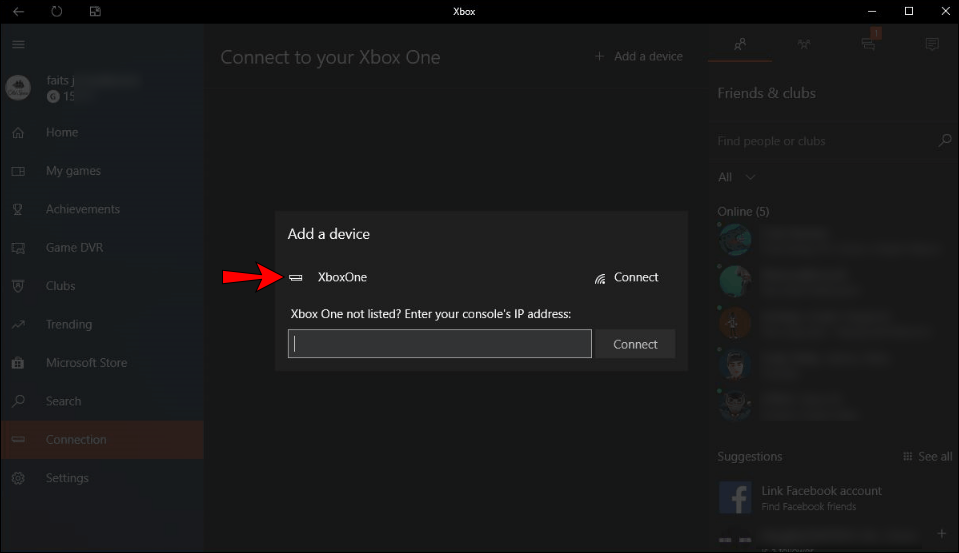Click the gamerscore G icon under profile
Image resolution: width=959 pixels, height=553 pixels.
53,96
